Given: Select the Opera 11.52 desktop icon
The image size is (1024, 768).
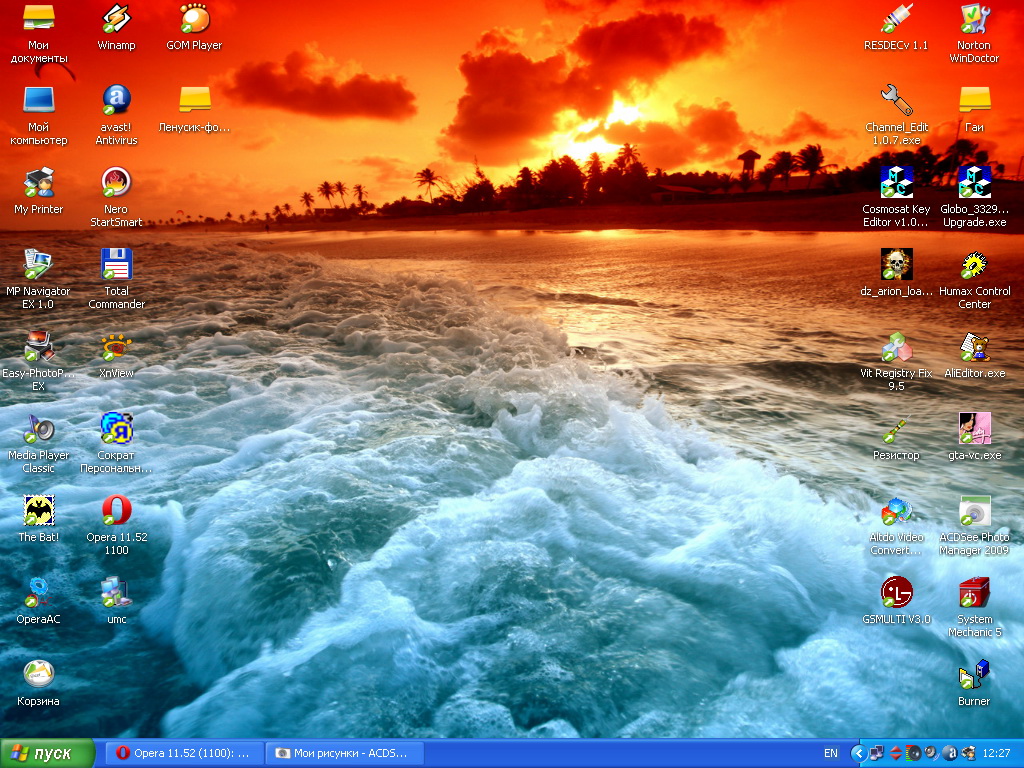Looking at the screenshot, I should [x=116, y=510].
